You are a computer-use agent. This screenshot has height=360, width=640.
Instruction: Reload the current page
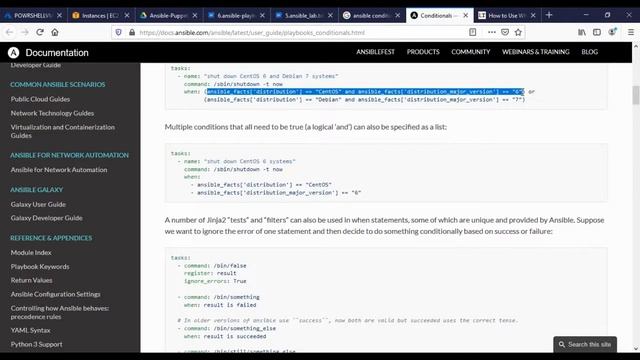40,32
